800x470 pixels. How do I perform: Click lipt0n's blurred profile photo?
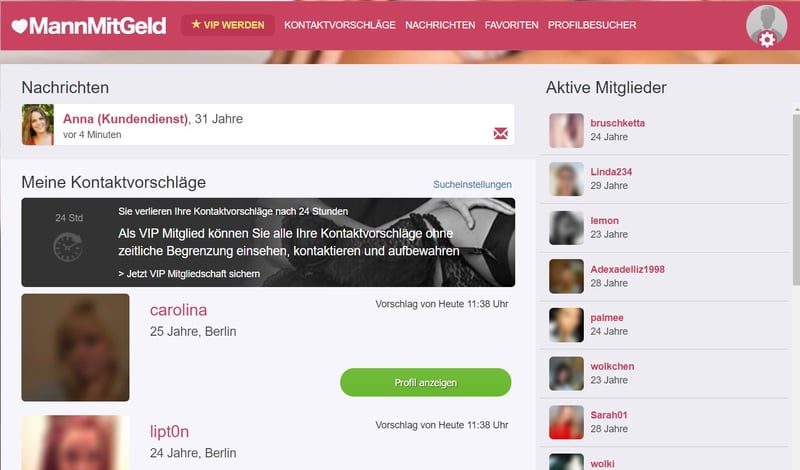[x=76, y=442]
